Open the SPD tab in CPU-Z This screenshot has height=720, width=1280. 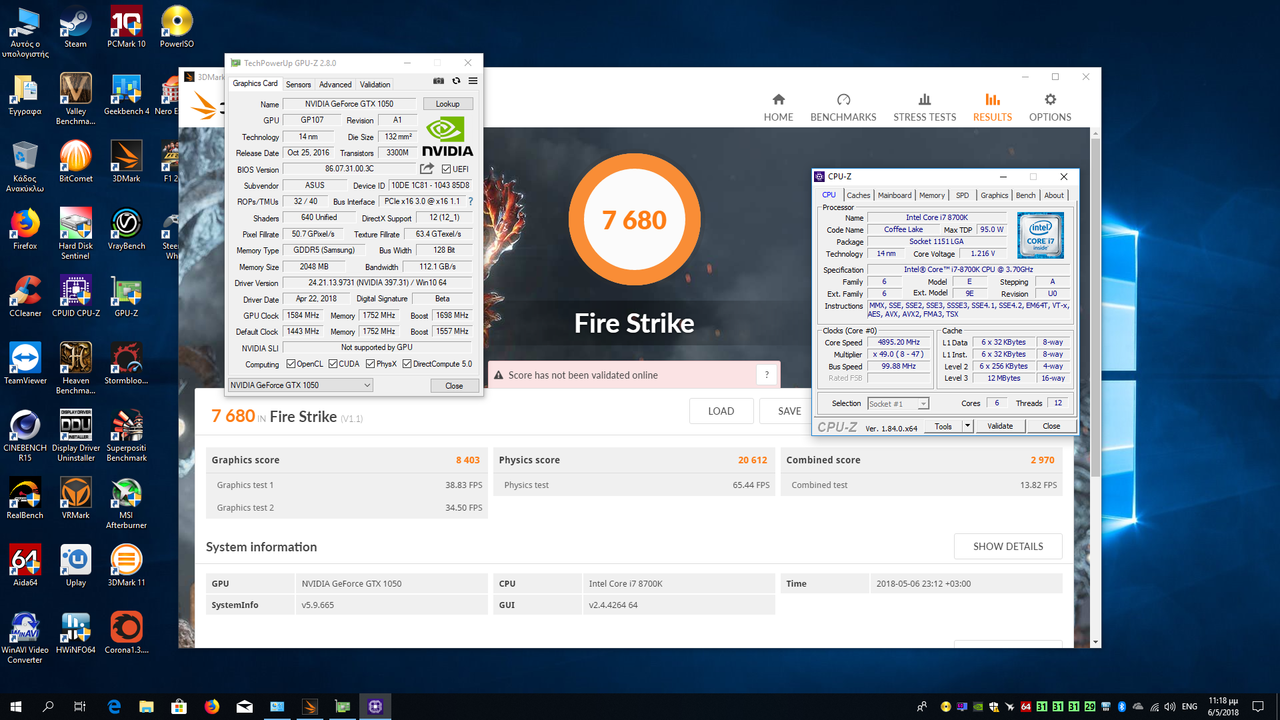[x=962, y=195]
